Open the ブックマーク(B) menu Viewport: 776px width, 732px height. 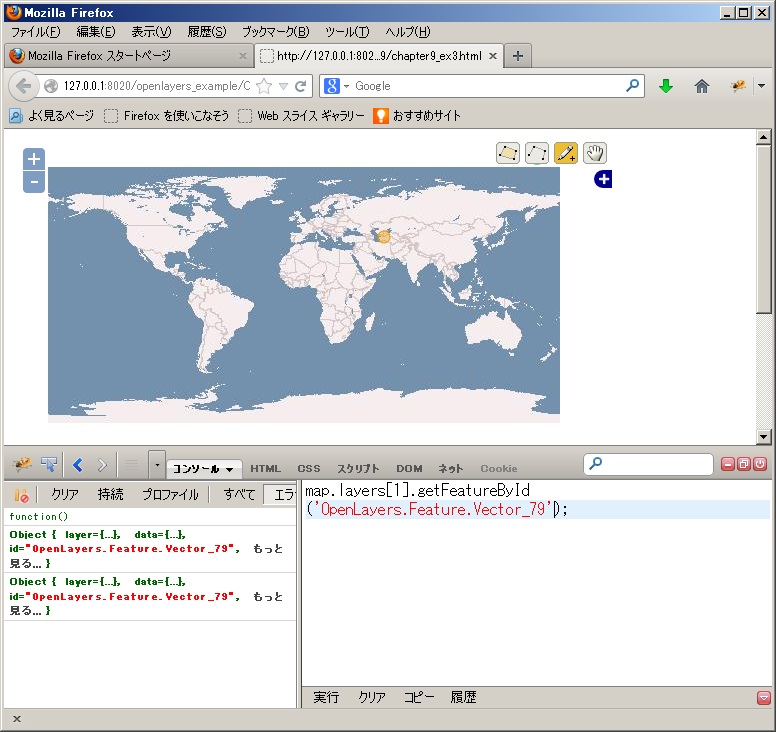(275, 32)
